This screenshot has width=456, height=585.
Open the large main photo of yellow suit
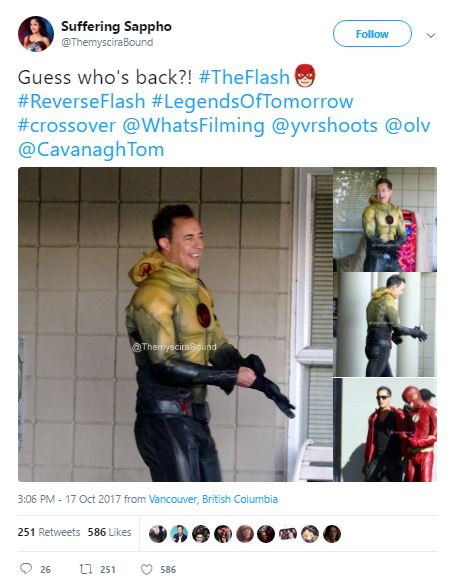(175, 324)
